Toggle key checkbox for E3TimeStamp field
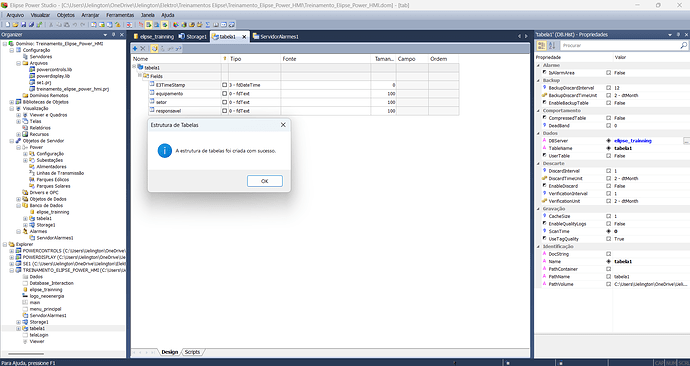Viewport: 690px width, 366px height. click(224, 85)
